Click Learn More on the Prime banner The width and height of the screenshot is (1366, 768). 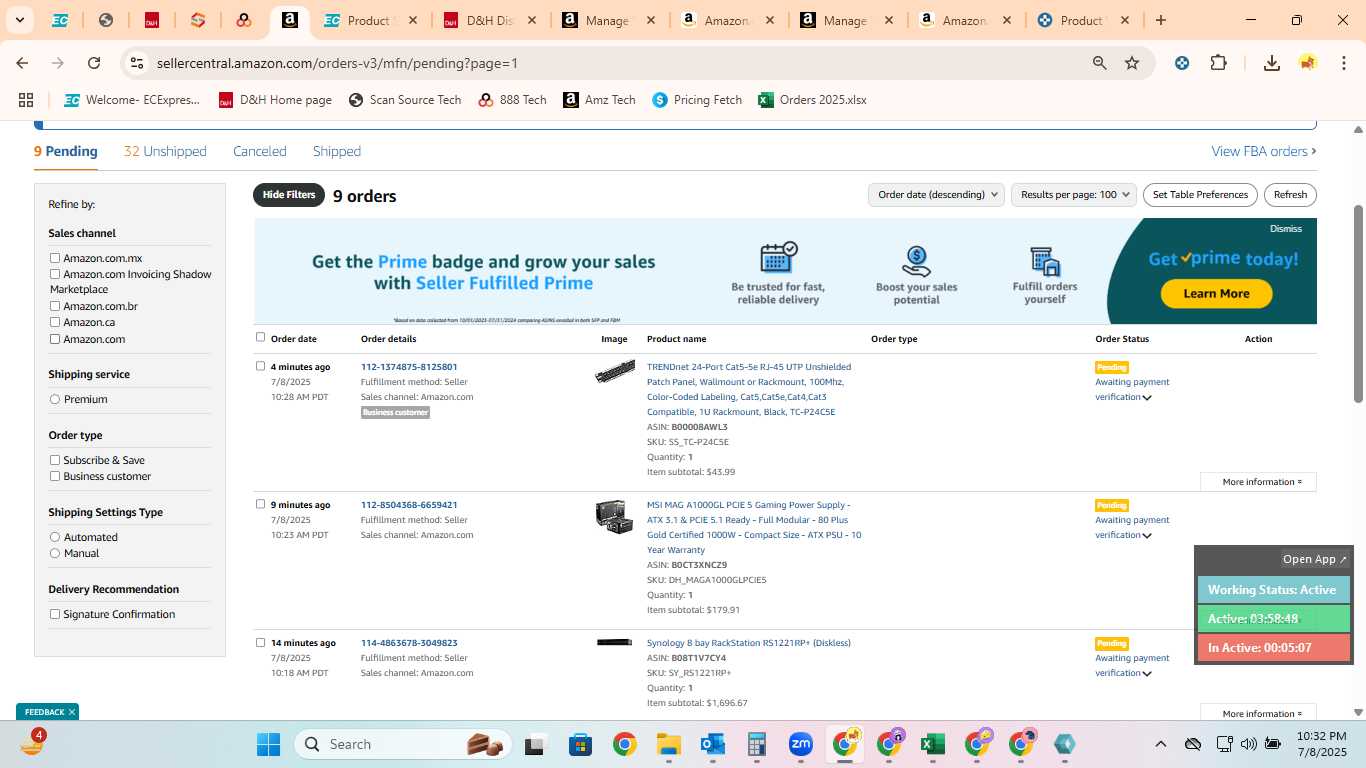1216,293
